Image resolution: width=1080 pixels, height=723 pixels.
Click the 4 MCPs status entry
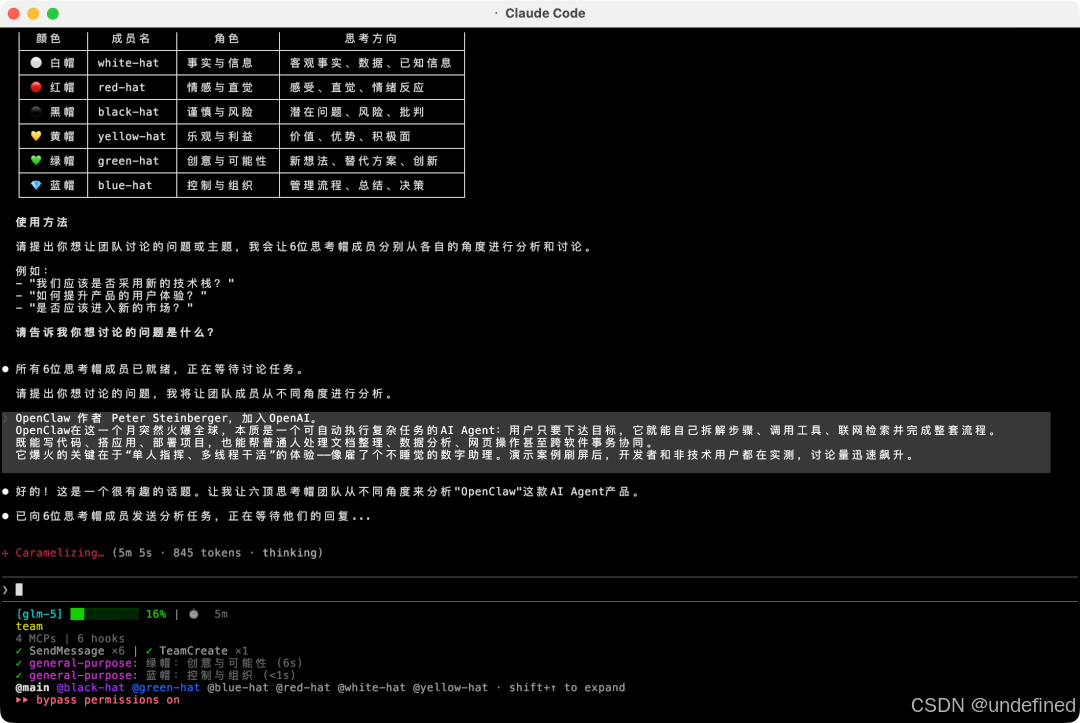(36, 638)
